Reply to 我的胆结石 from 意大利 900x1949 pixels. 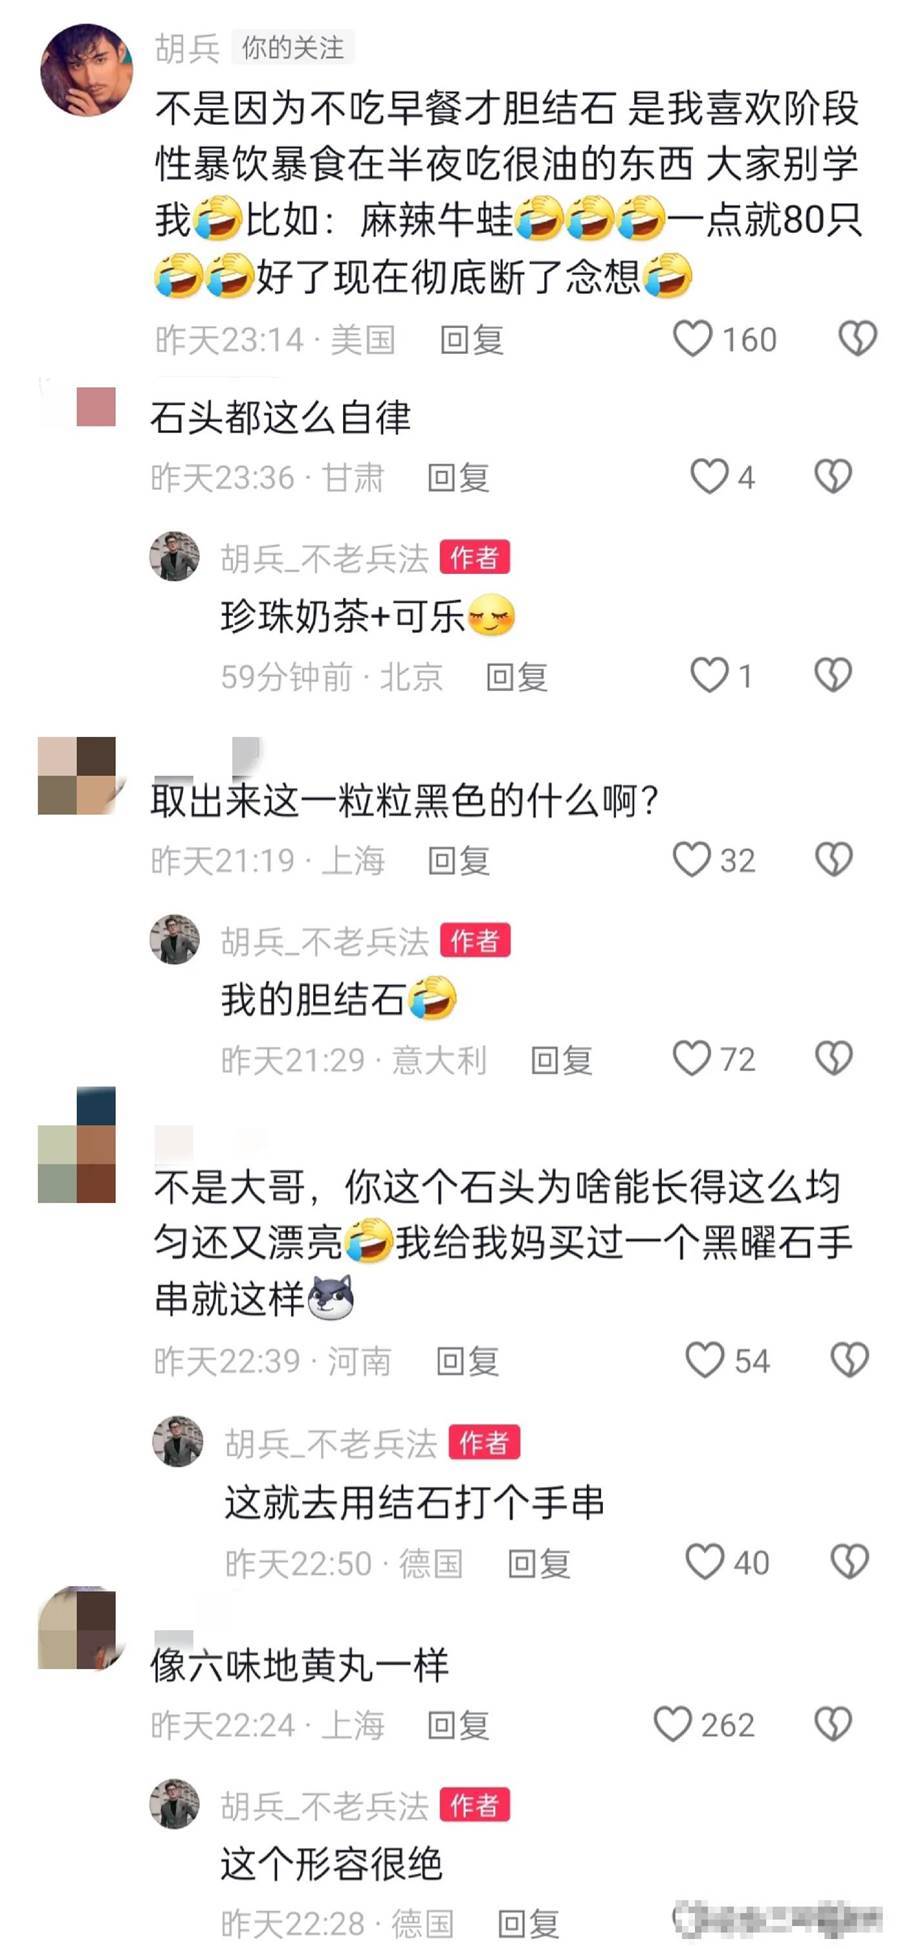pyautogui.click(x=561, y=1060)
